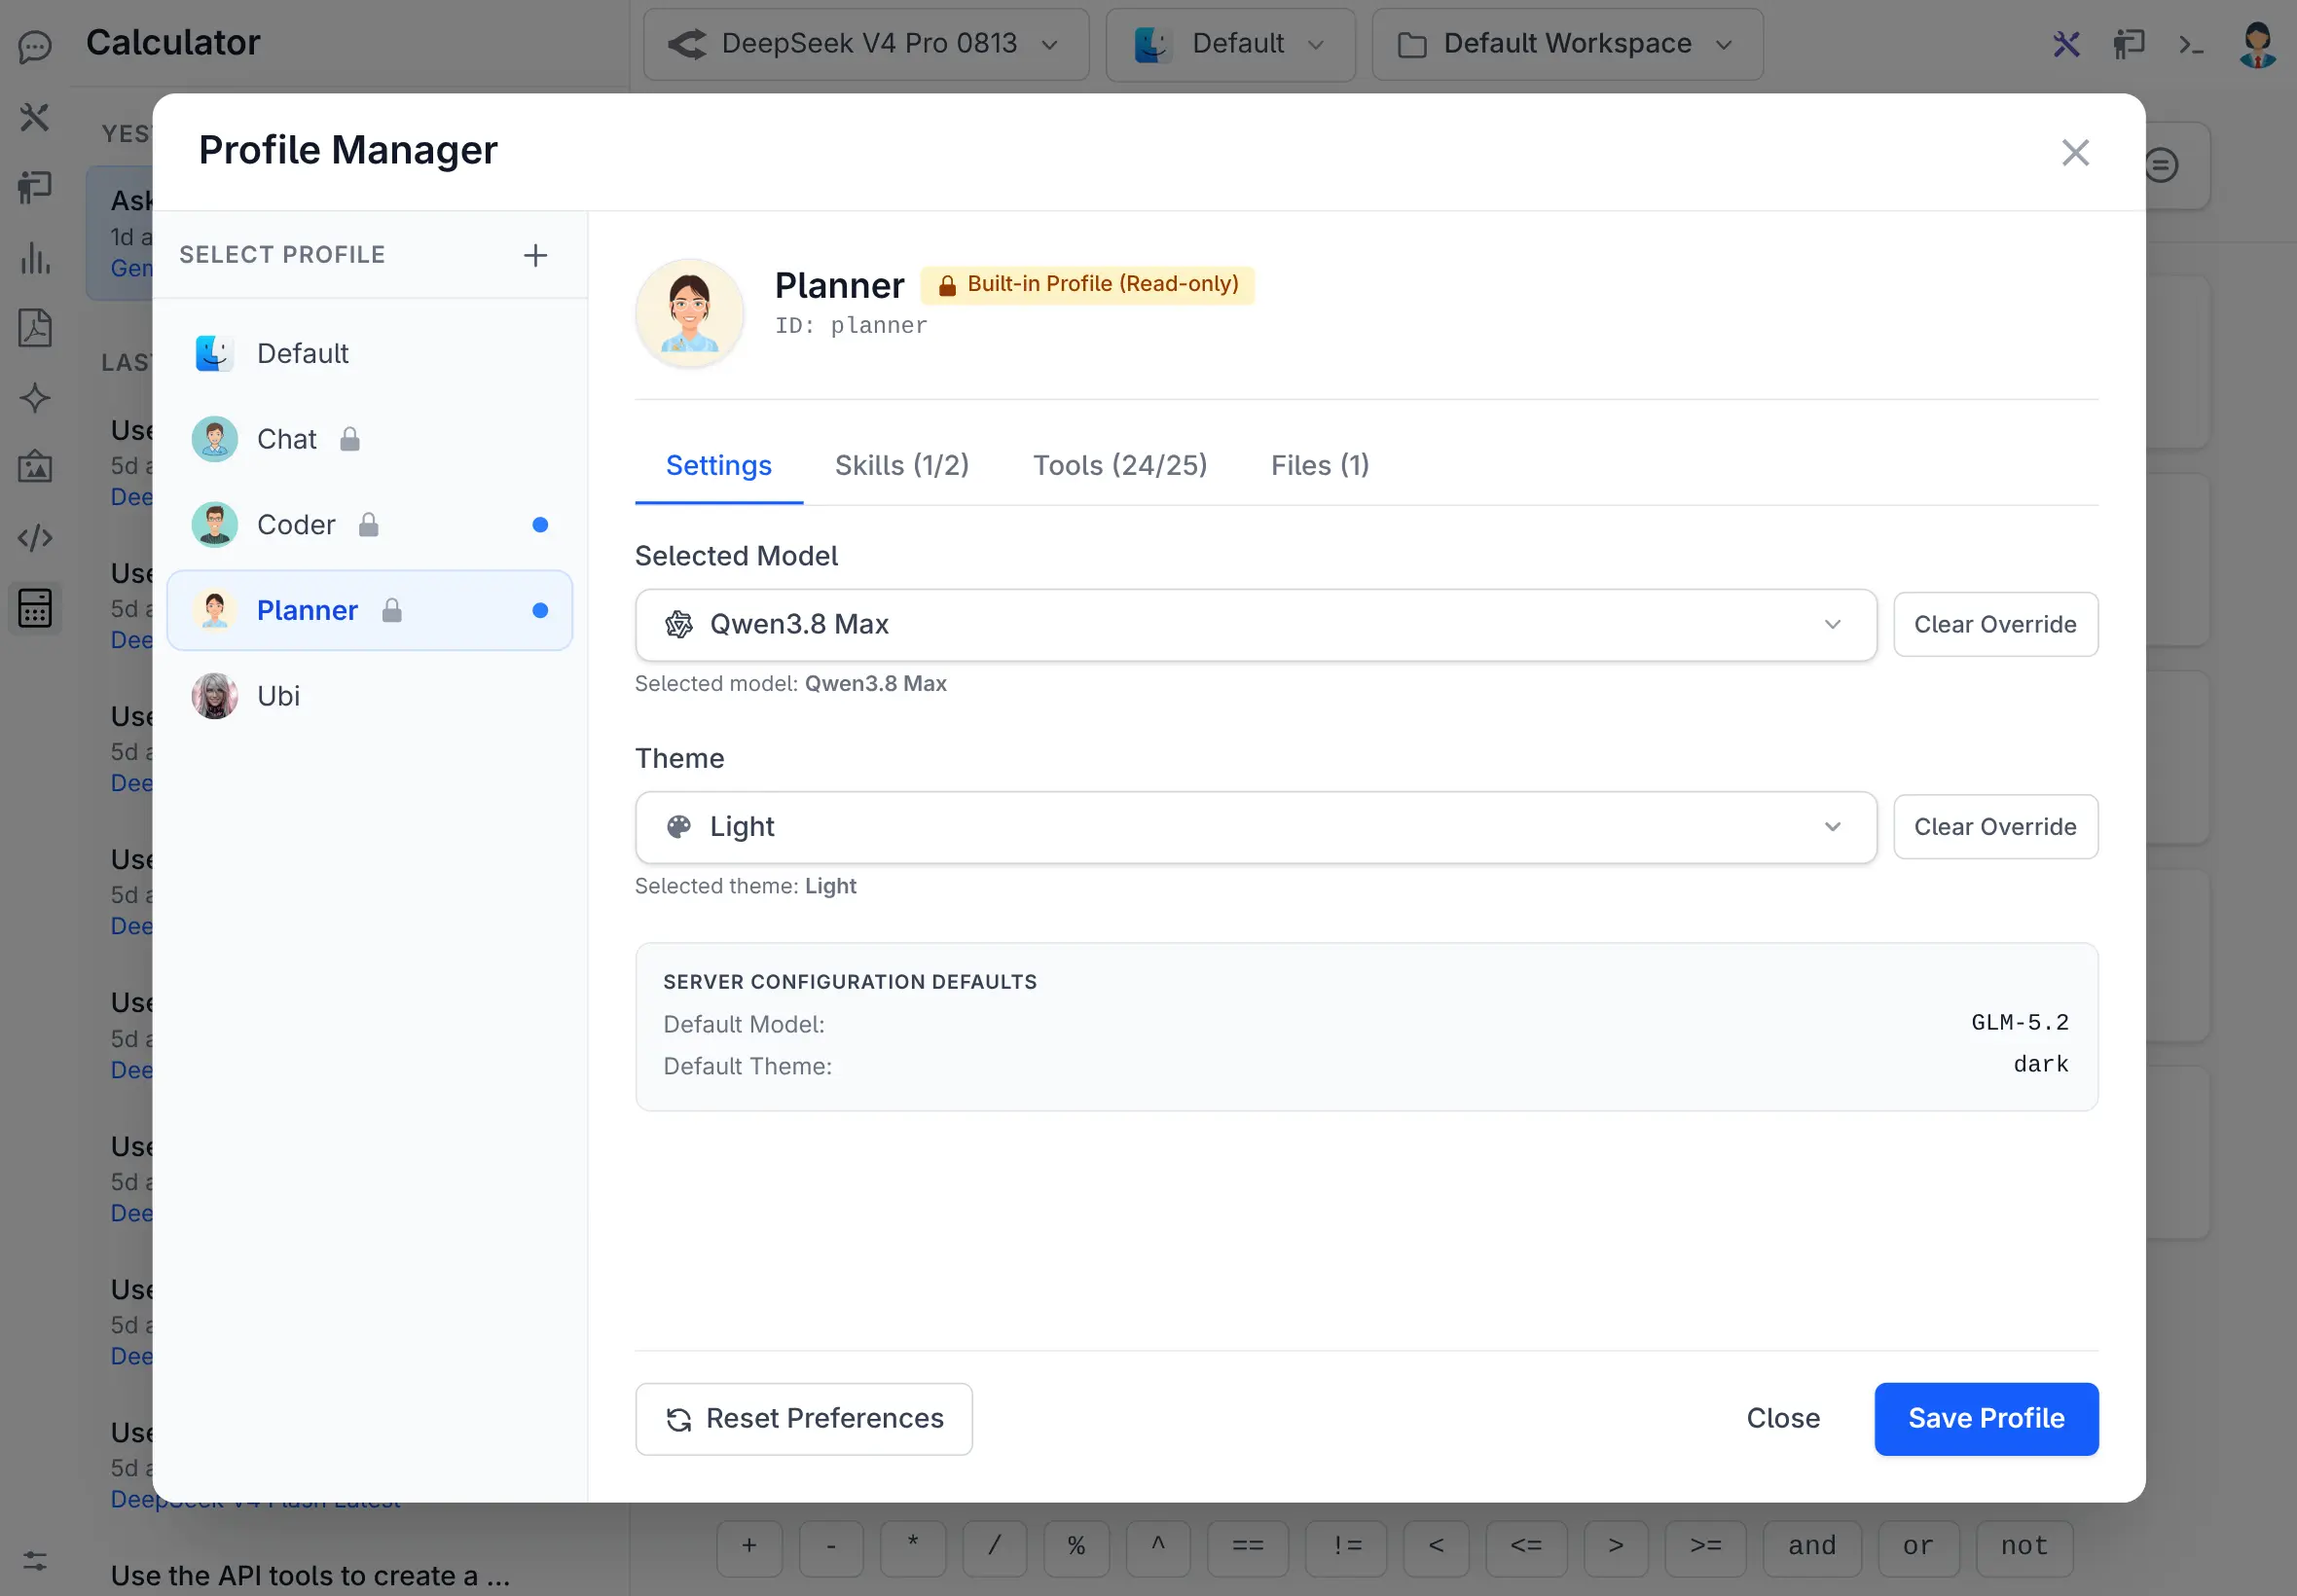This screenshot has width=2297, height=1596.
Task: Click the circular menu icon behind the dialog's right edge
Action: click(x=2161, y=165)
